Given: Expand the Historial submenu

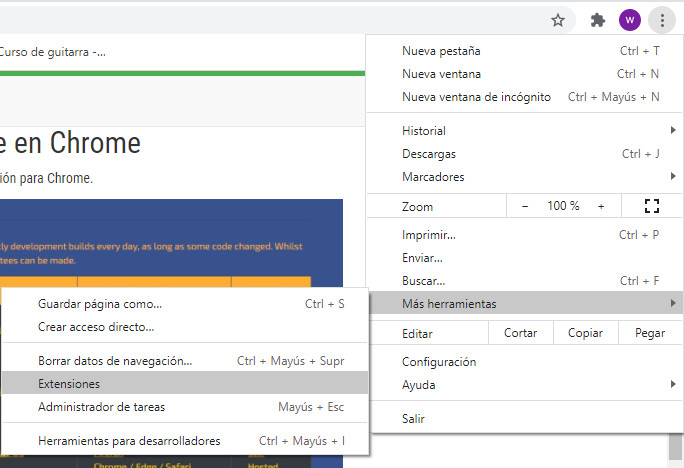Looking at the screenshot, I should tap(525, 131).
